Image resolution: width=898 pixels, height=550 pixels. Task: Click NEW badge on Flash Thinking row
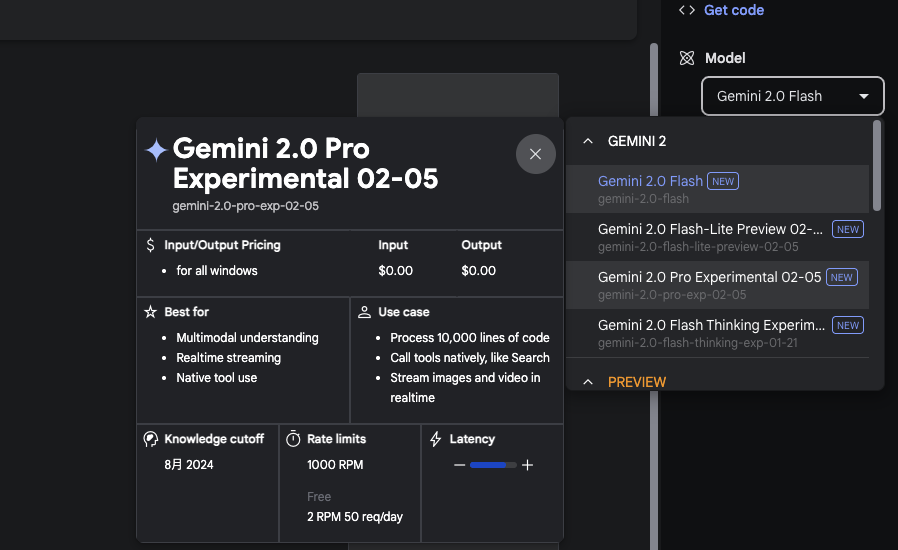(x=848, y=325)
